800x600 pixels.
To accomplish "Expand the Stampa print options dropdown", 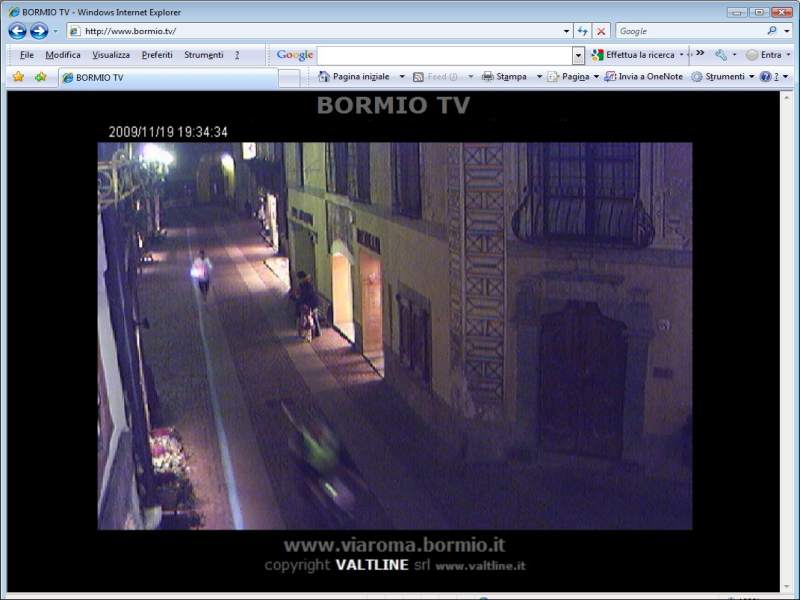I will (539, 77).
